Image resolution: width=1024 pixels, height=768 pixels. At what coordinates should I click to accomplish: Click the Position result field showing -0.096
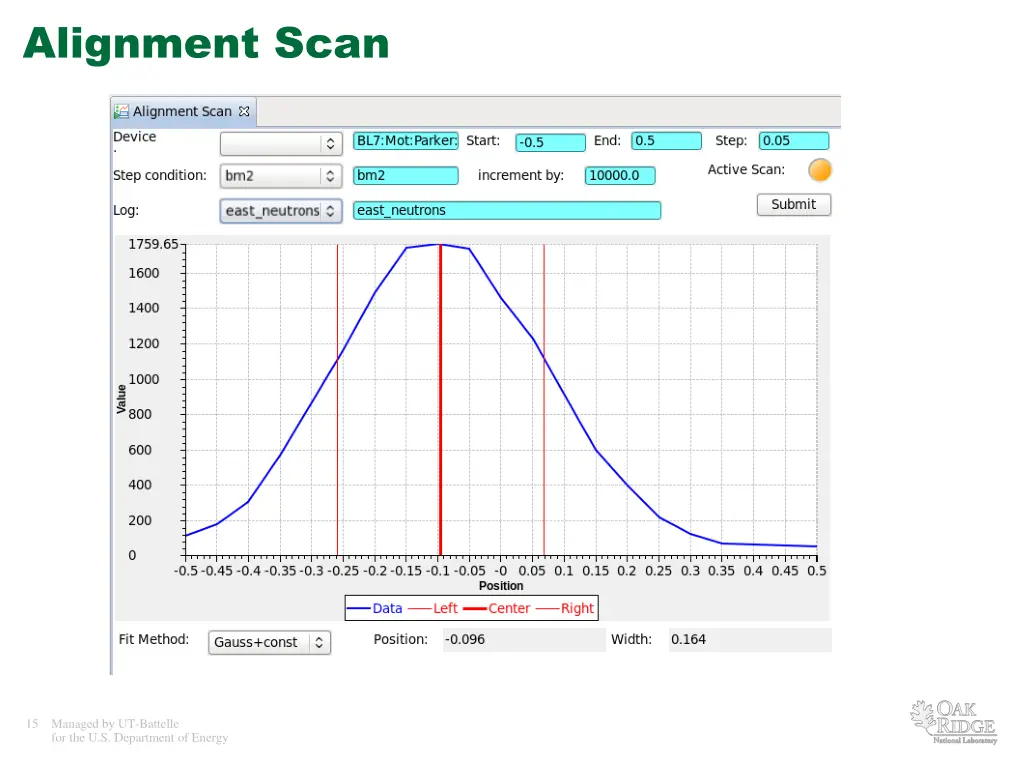[523, 640]
